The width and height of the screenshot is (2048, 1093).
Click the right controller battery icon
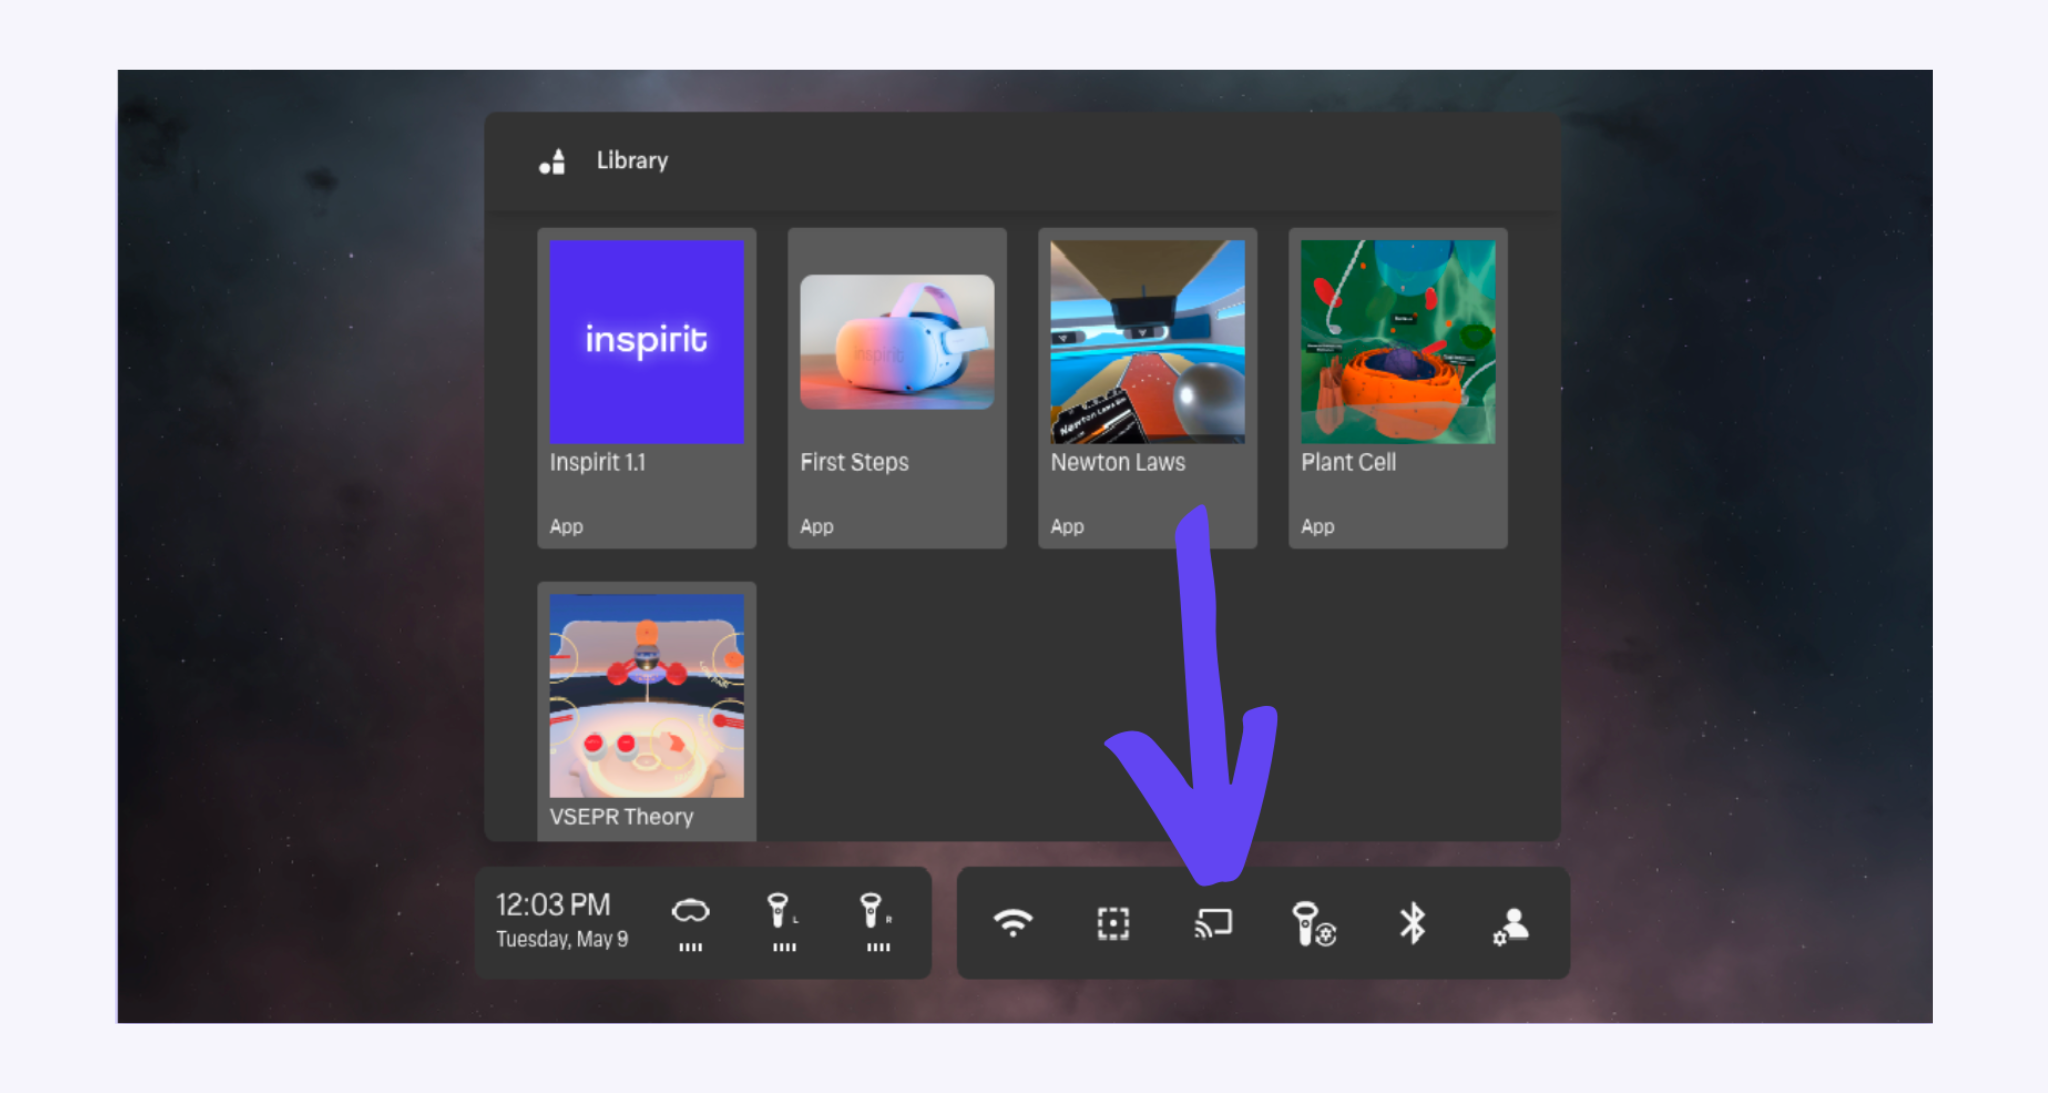click(878, 922)
